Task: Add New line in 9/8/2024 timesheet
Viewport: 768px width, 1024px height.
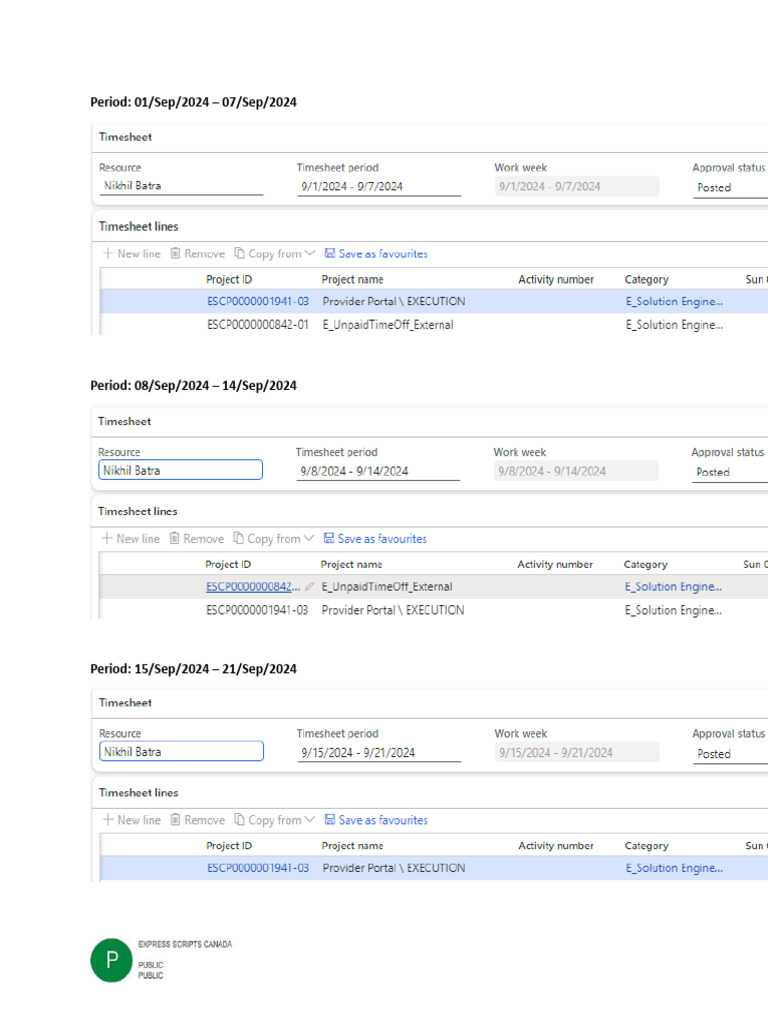Action: click(130, 539)
